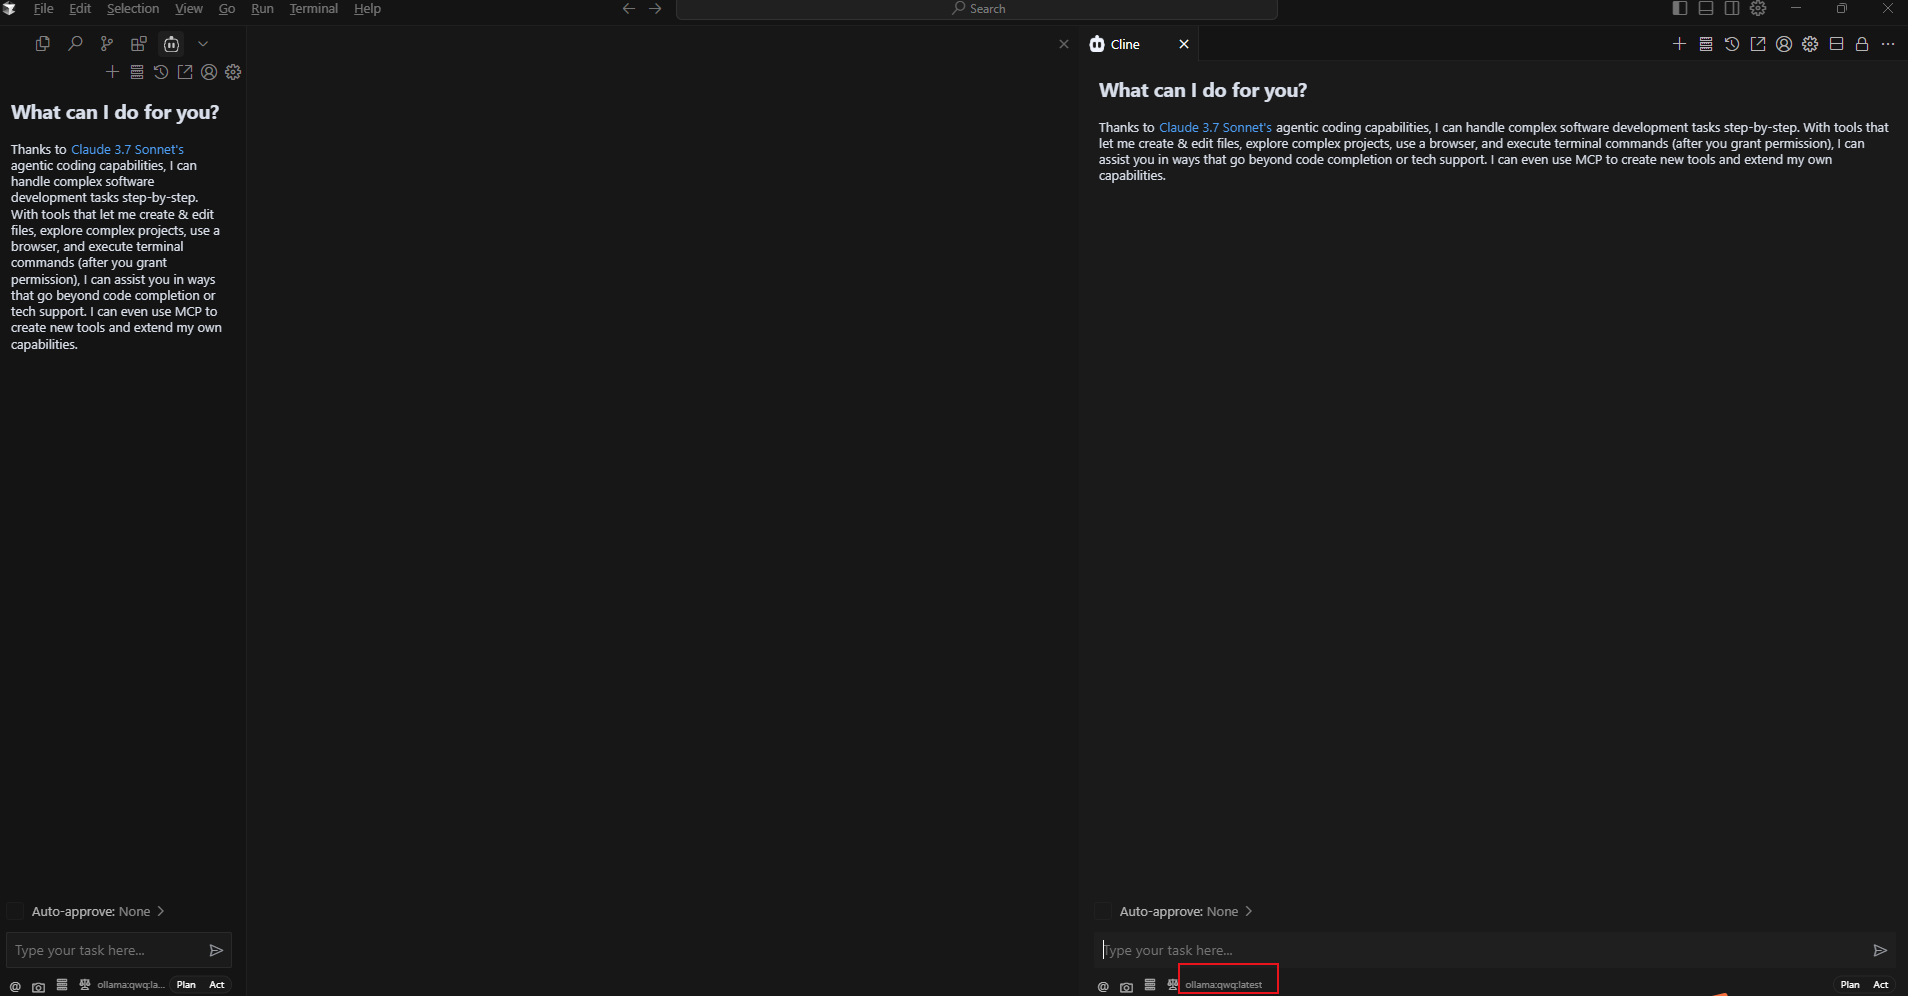Click the camera icon in right chat panel

1126,986
